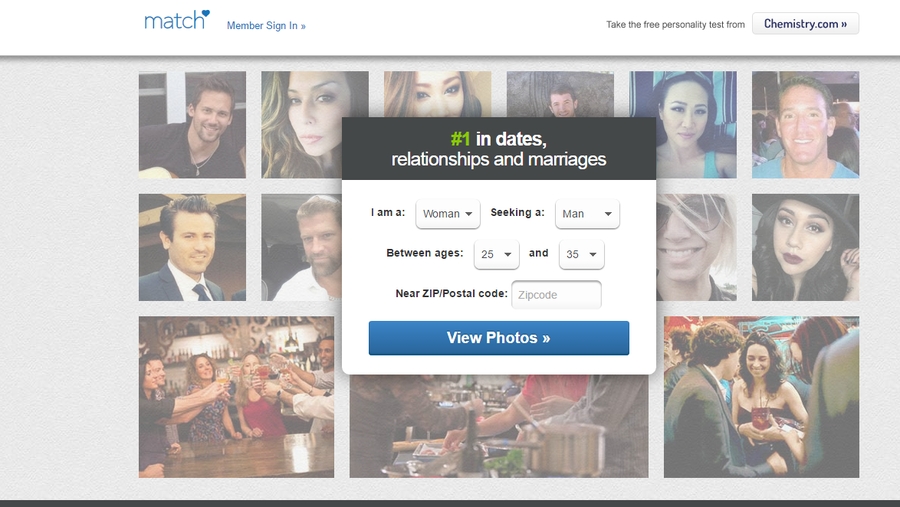The height and width of the screenshot is (507, 900).
Task: Click the match logo with heart
Action: [177, 20]
